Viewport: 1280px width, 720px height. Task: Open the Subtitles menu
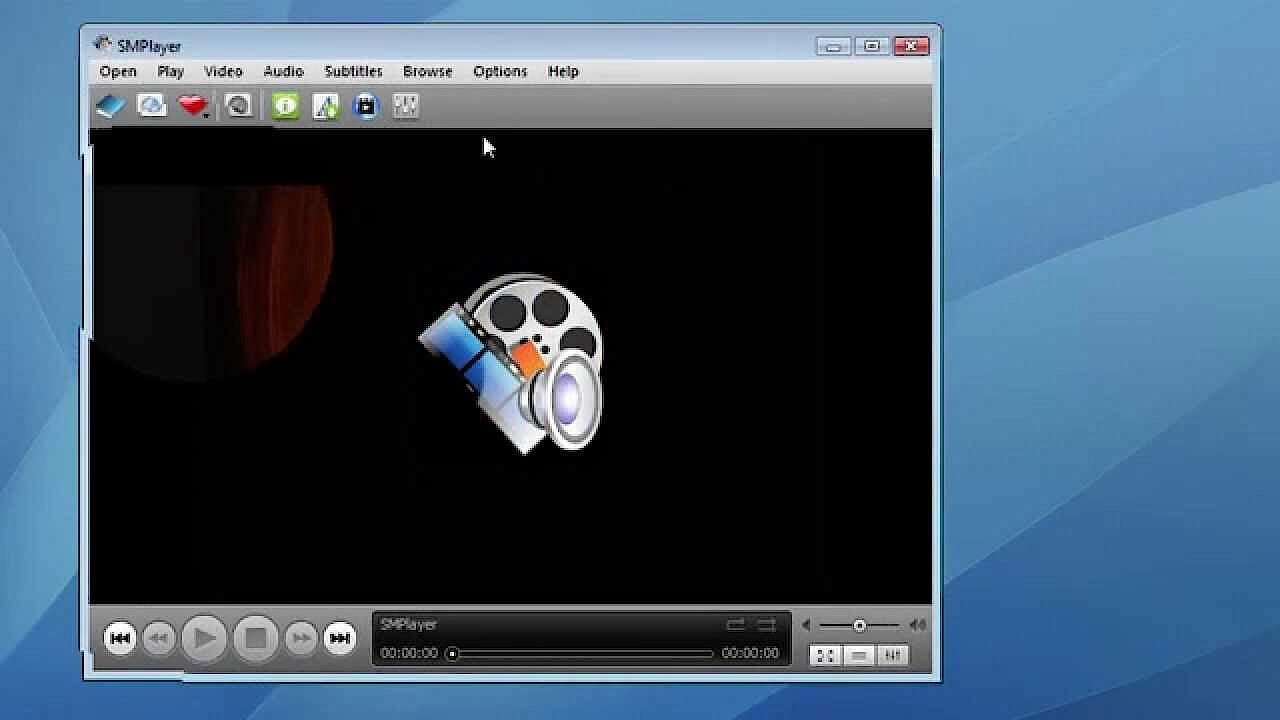click(x=353, y=71)
